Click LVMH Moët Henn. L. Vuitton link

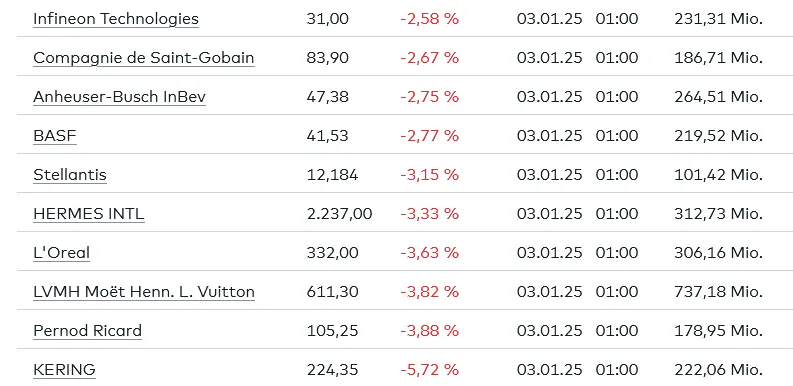click(144, 292)
